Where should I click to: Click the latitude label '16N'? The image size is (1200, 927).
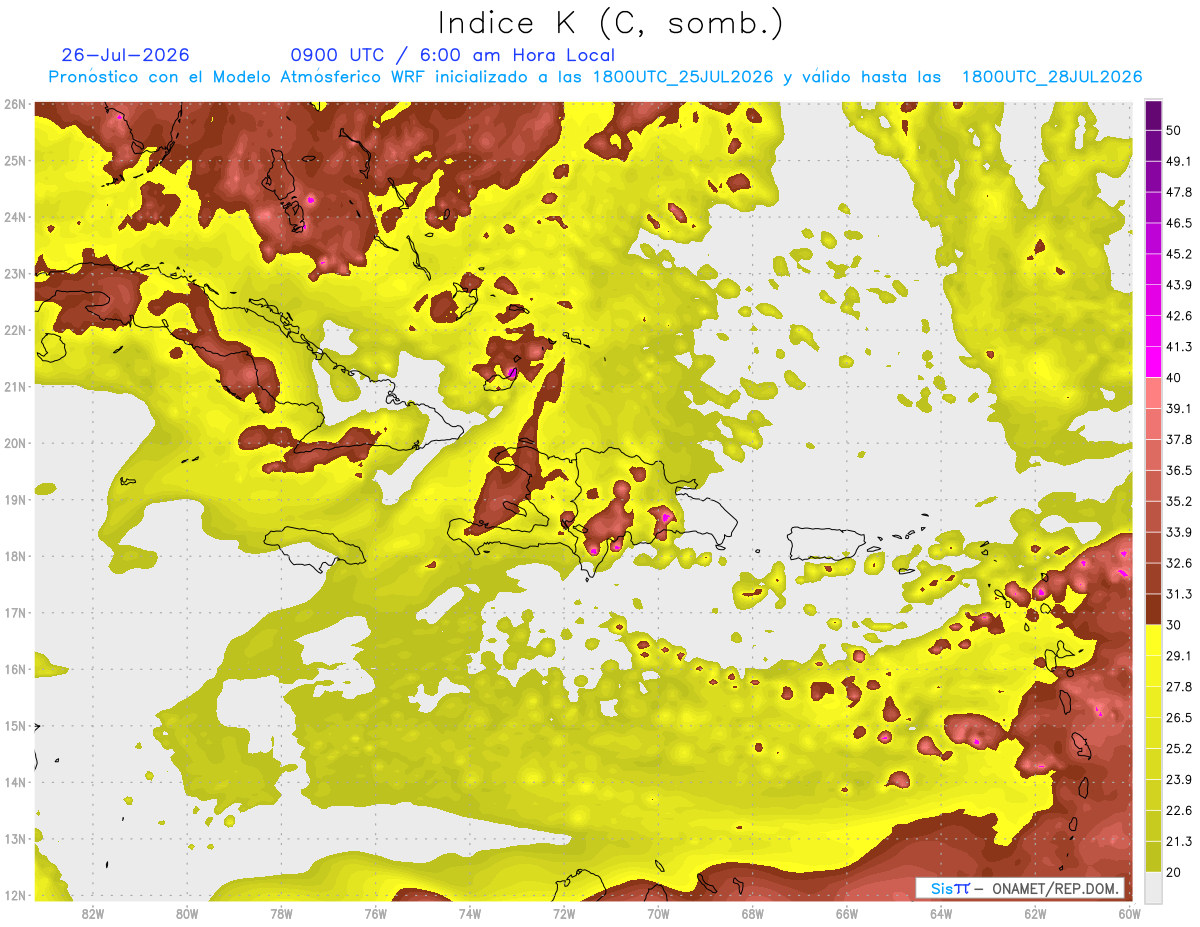point(15,669)
